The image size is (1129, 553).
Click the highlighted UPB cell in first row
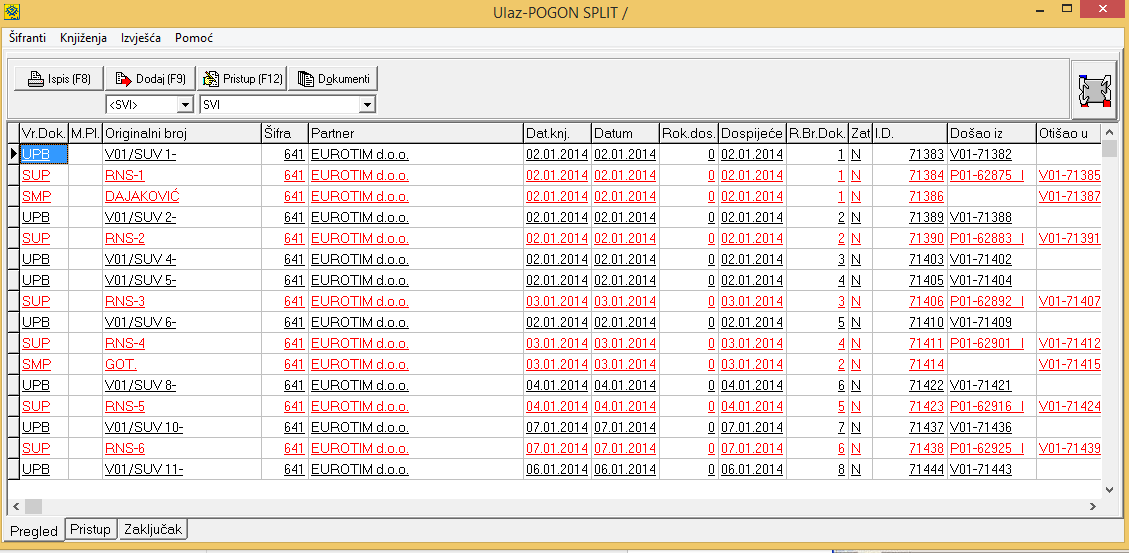(44, 154)
